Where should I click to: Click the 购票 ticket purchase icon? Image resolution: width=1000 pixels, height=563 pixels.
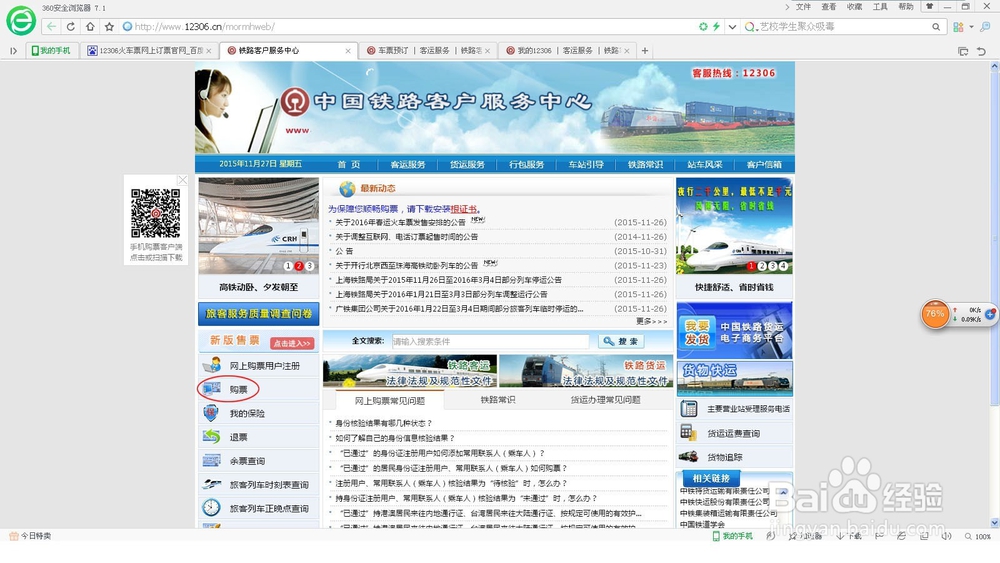(x=212, y=389)
